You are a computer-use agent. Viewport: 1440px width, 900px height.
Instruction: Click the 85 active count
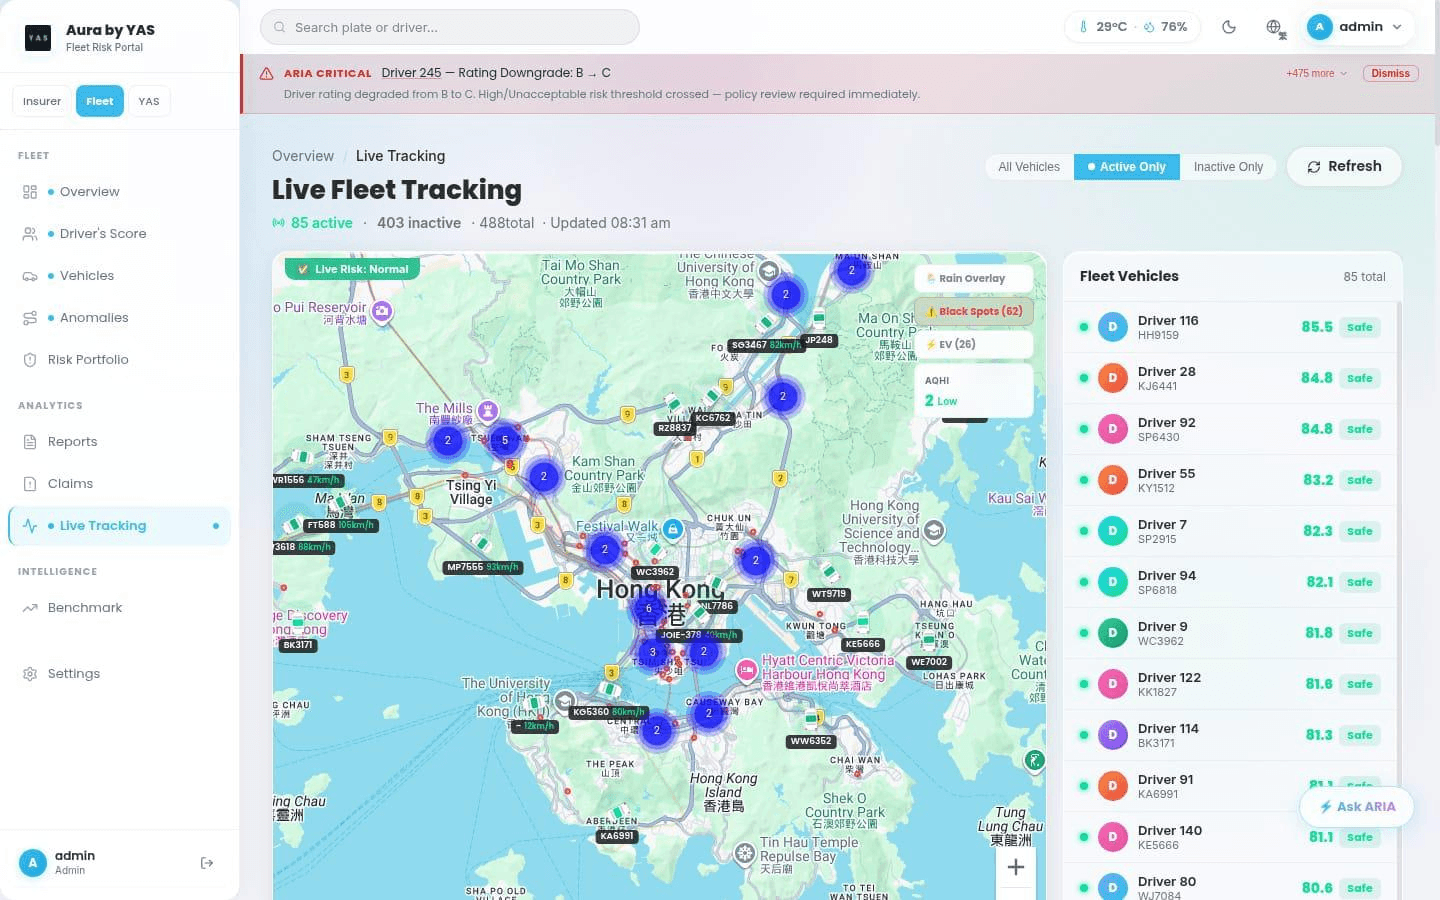click(321, 223)
